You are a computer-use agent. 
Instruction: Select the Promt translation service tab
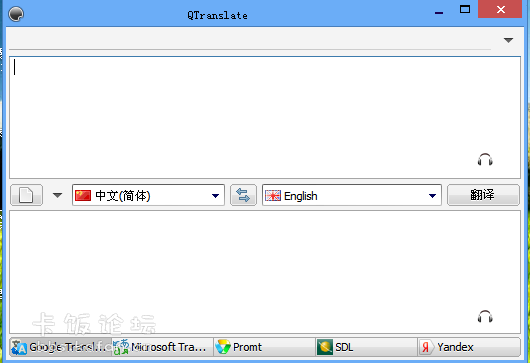[264, 347]
